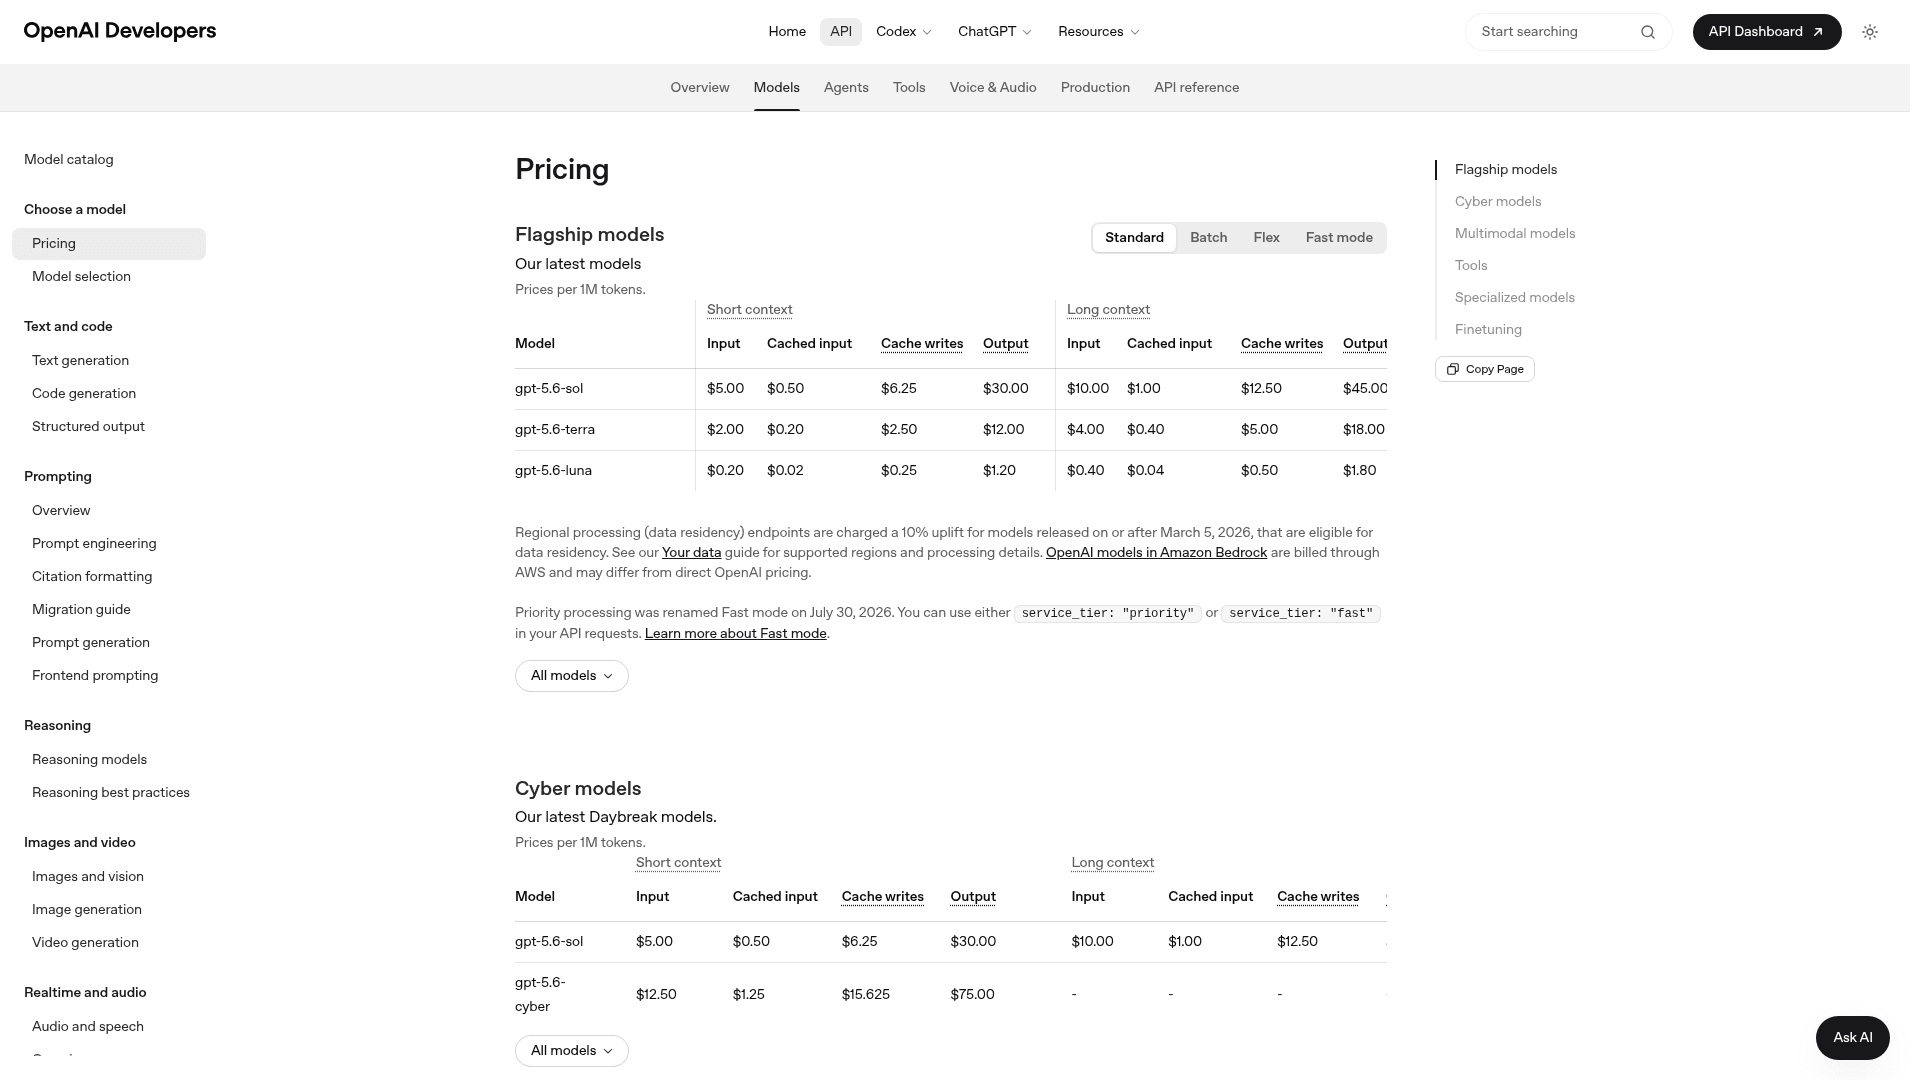Click Short context header in Flagship table
This screenshot has width=1920, height=1080.
click(749, 310)
